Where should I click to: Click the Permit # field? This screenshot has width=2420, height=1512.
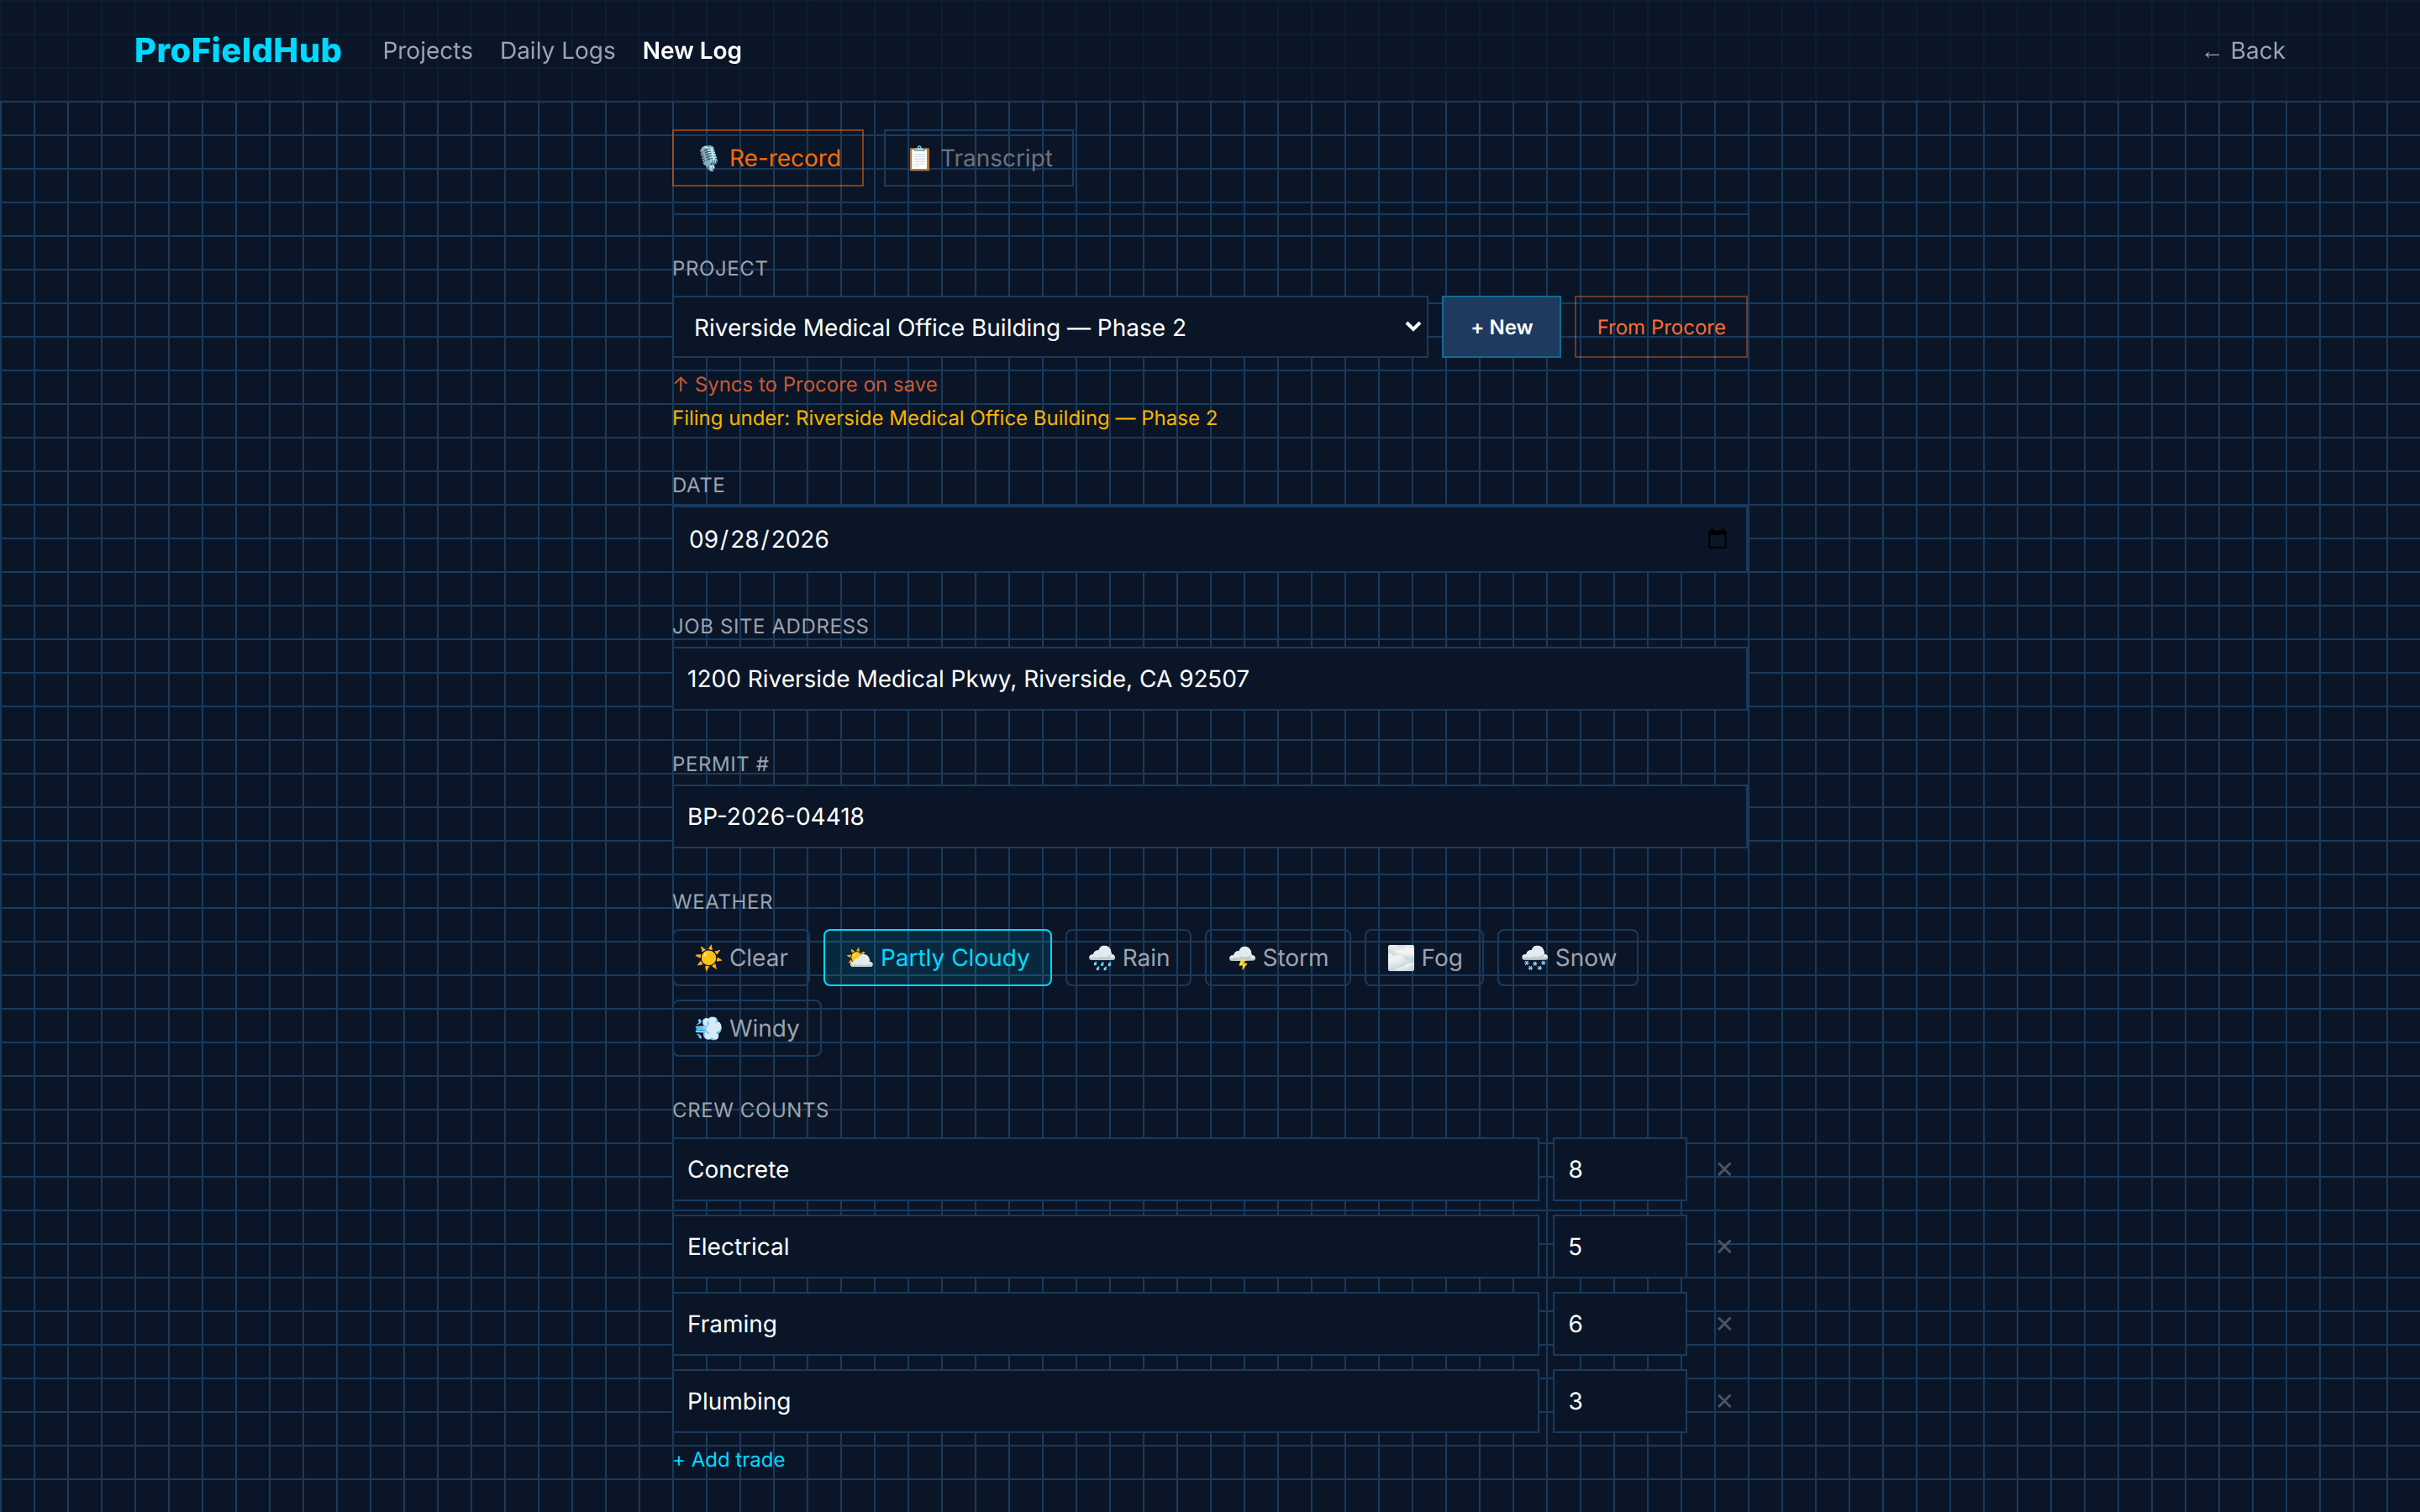[1210, 816]
